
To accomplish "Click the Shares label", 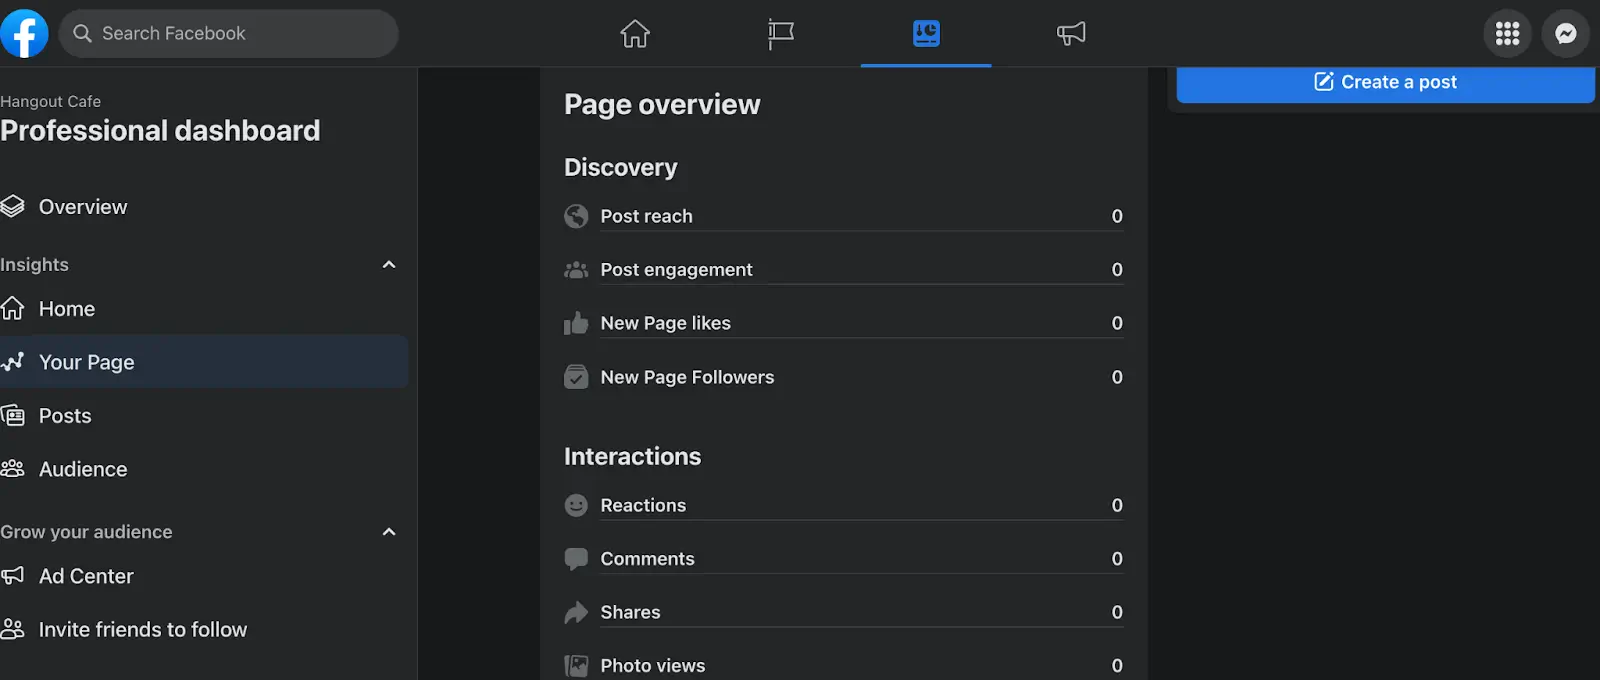I will 630,612.
